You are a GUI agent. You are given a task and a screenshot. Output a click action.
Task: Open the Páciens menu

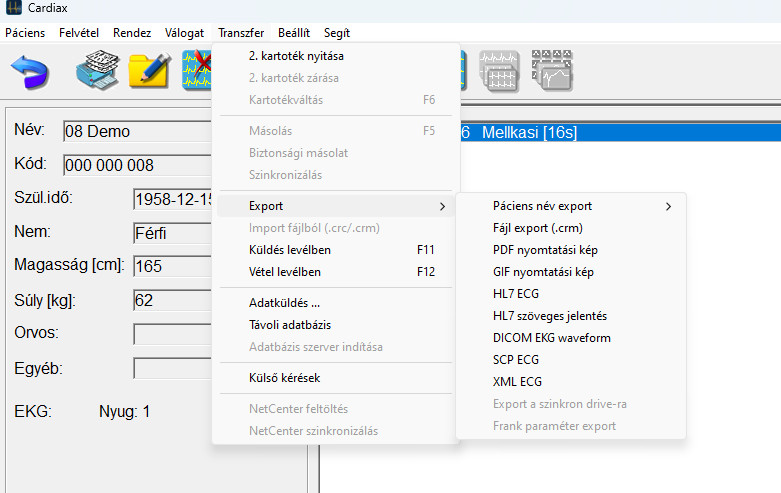tap(25, 33)
